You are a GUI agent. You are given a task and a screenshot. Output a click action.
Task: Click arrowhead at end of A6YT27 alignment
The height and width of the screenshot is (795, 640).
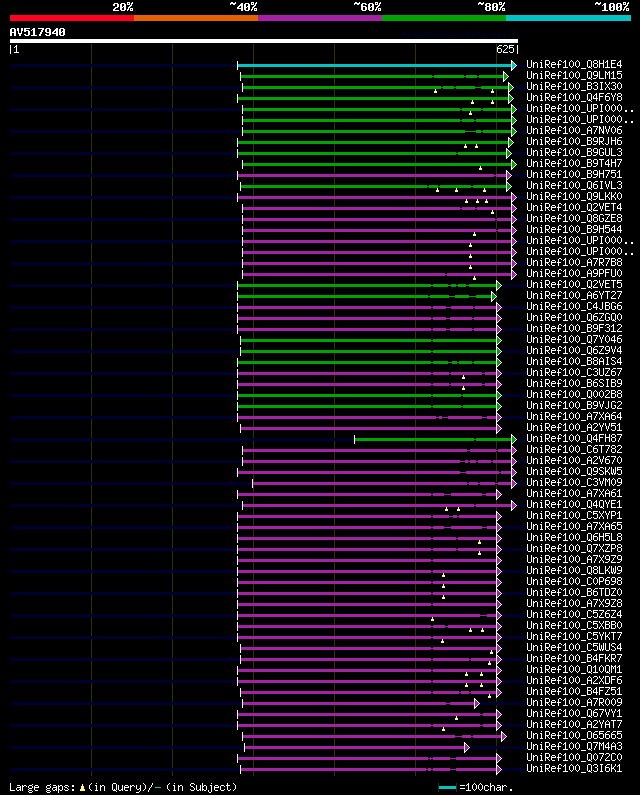point(494,296)
